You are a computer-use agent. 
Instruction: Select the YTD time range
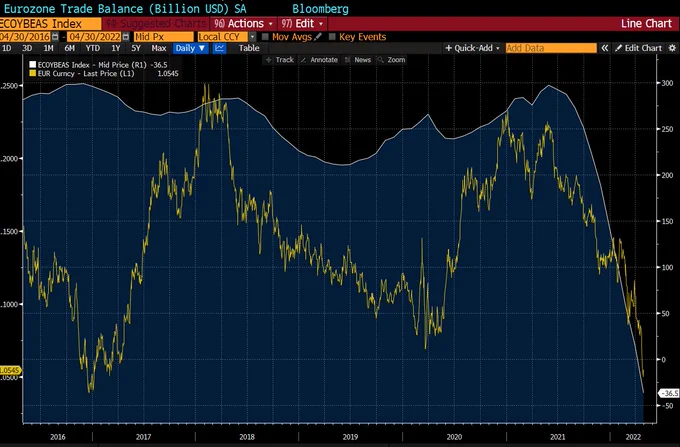click(92, 48)
